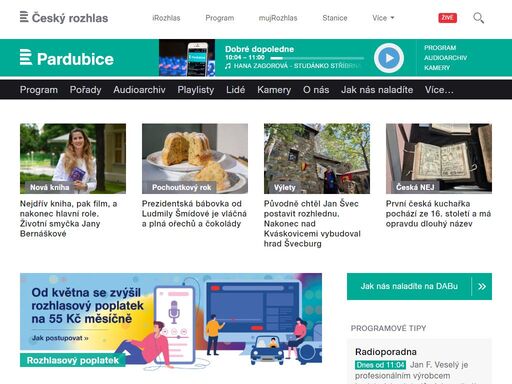The height and width of the screenshot is (384, 512).
Task: Open PROGRAM link beside the player
Action: click(x=440, y=48)
